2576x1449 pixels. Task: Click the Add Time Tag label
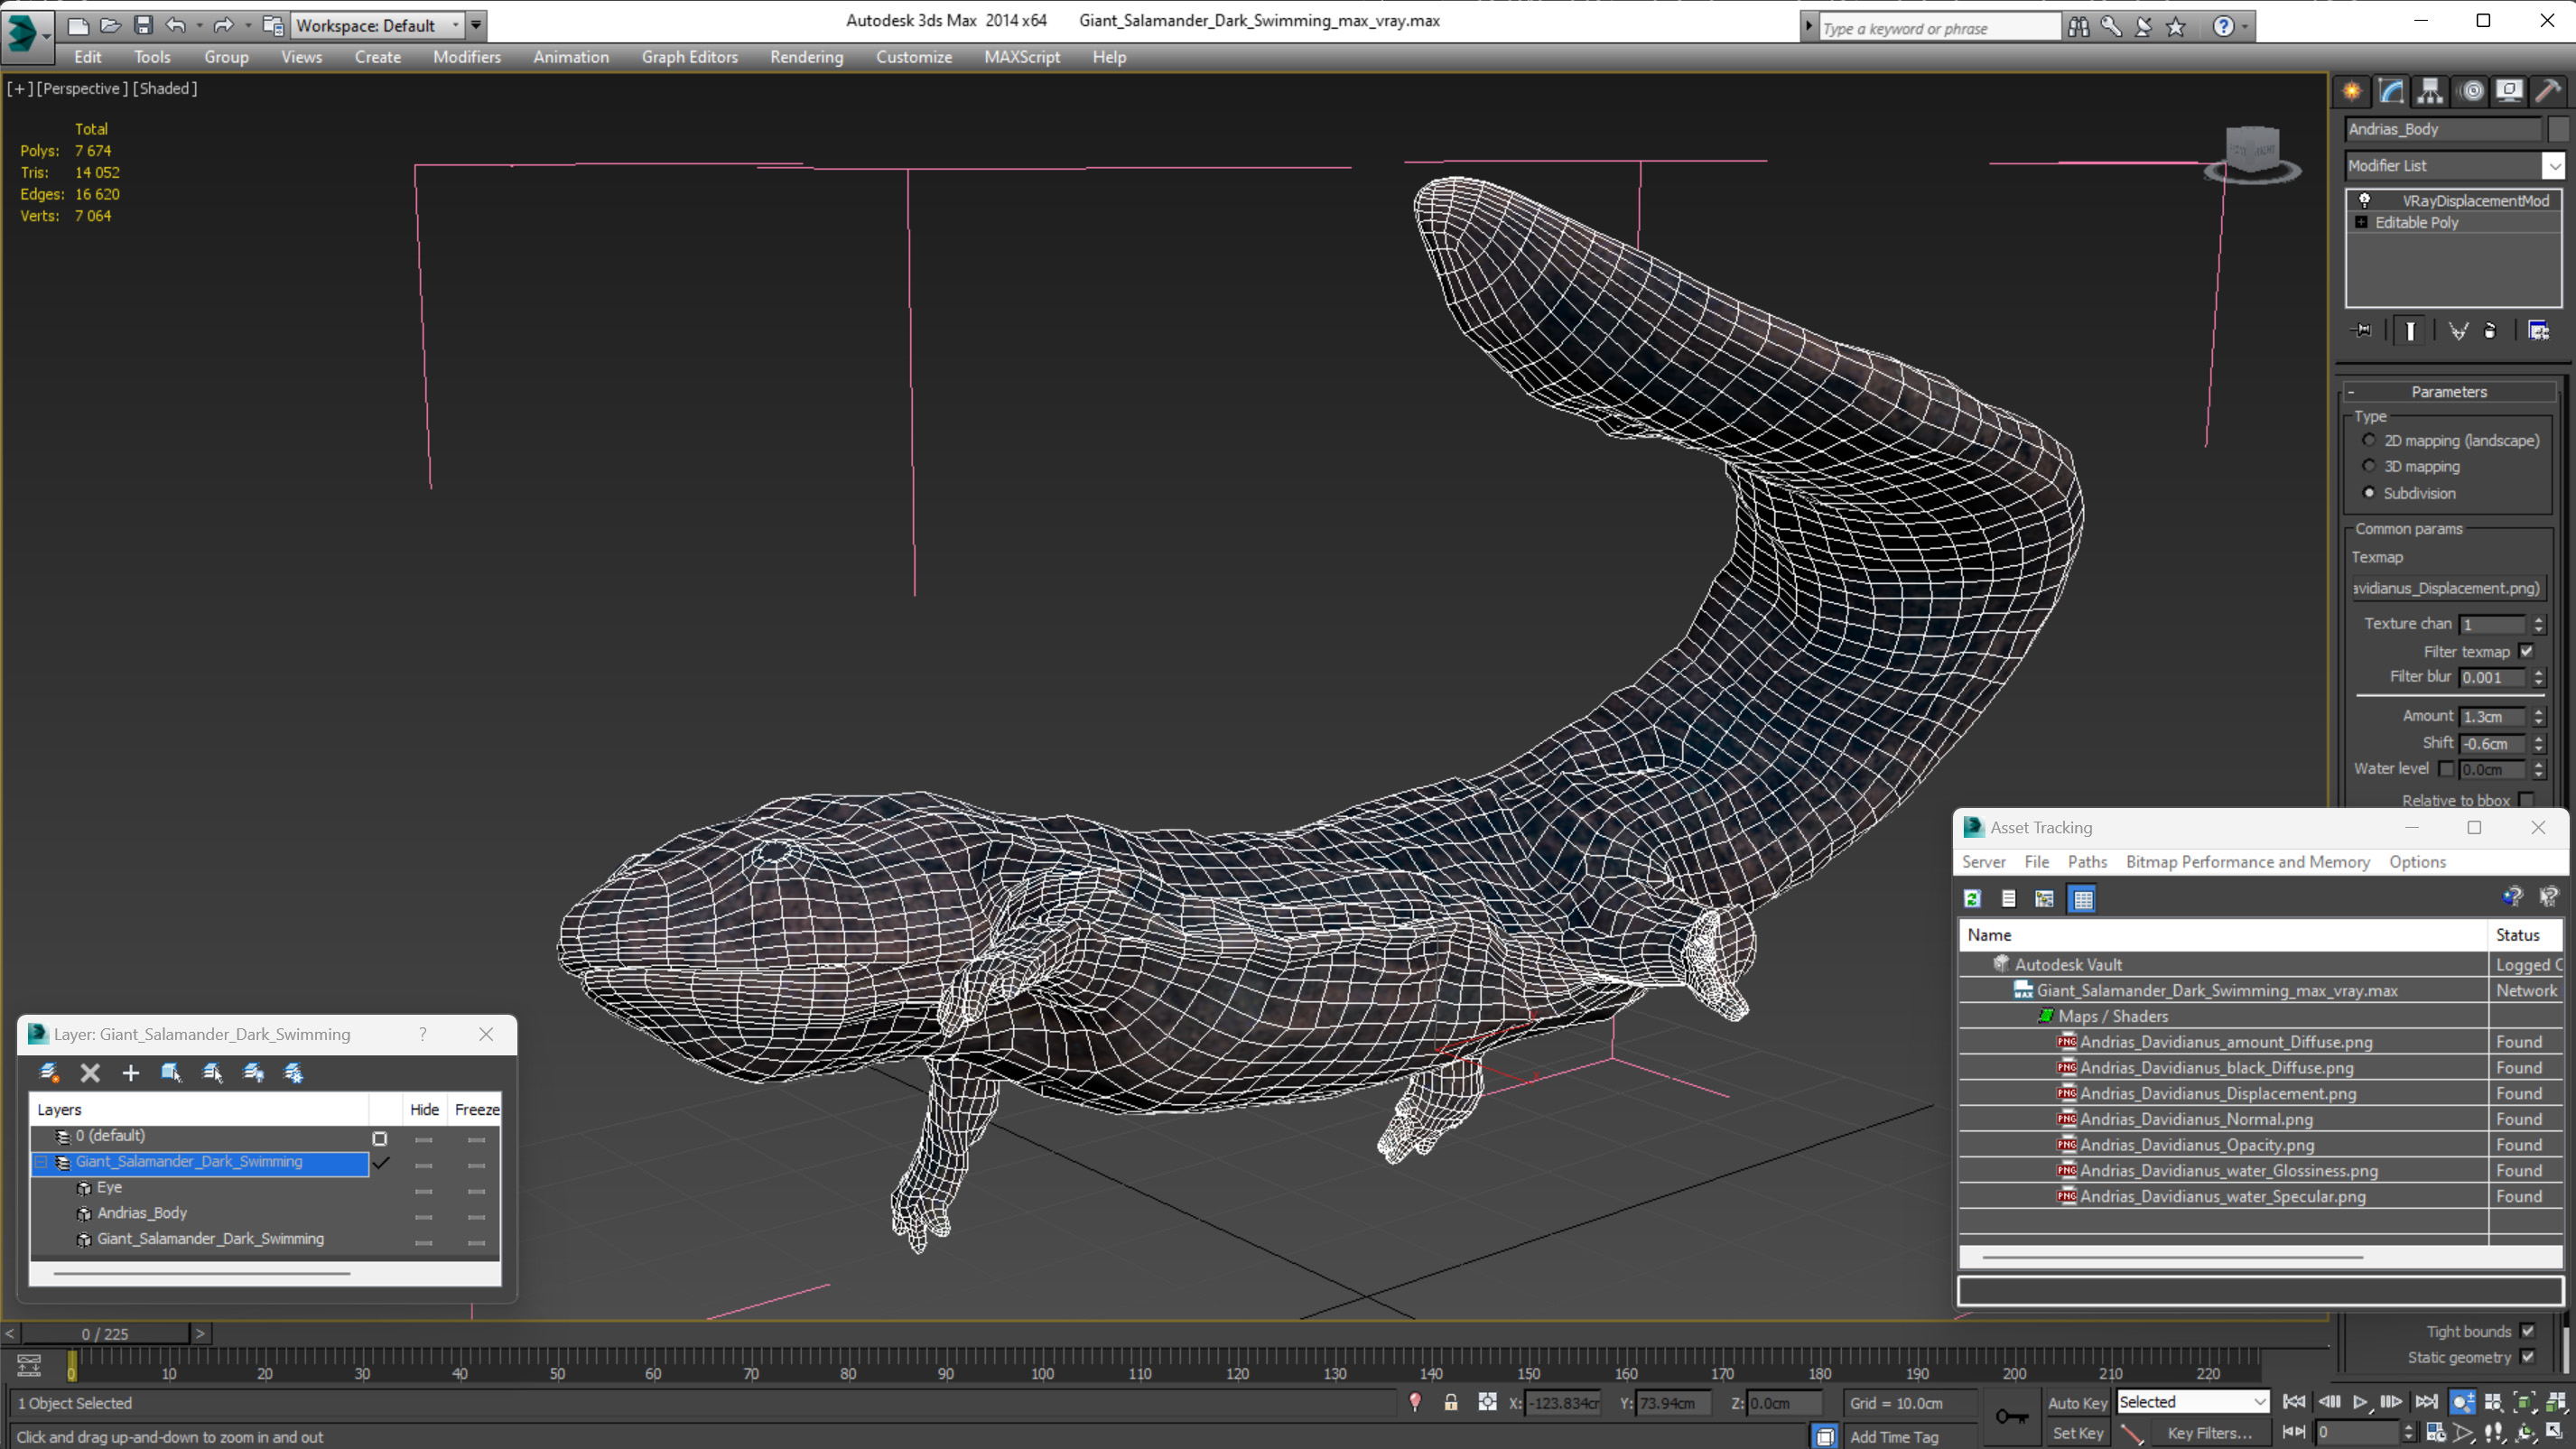(1893, 1437)
